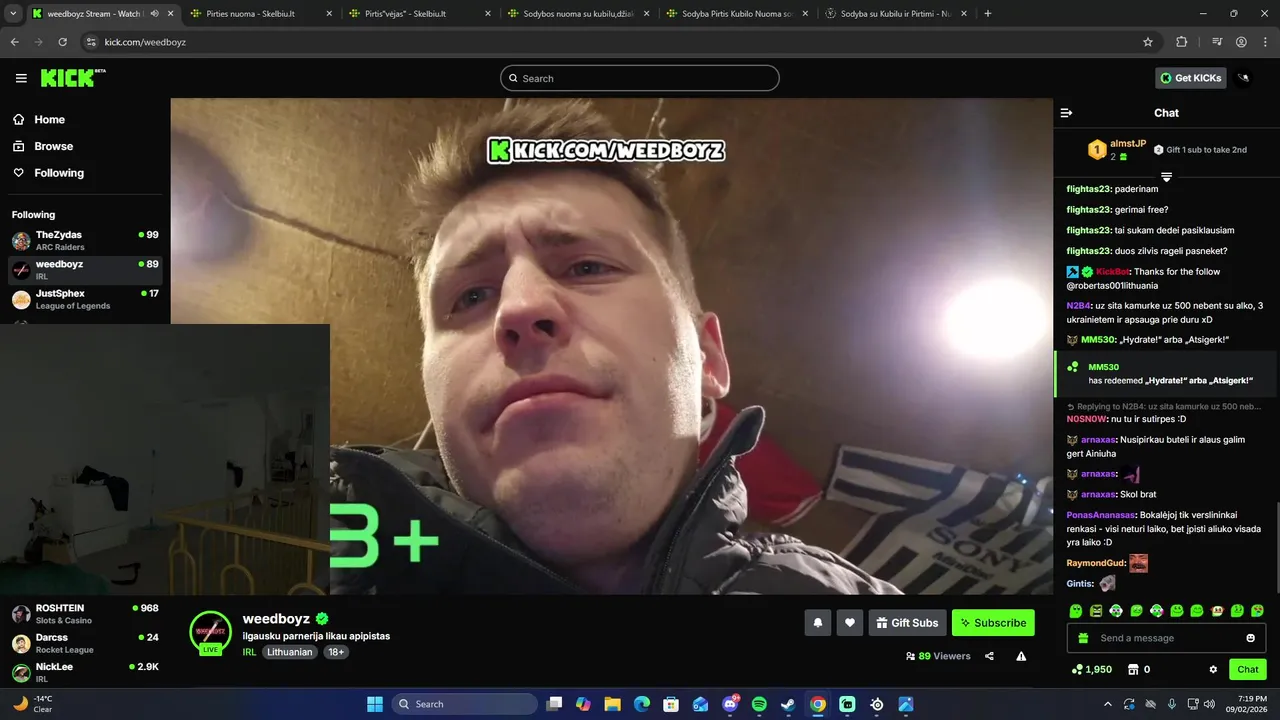Open the KICKs shop icon
1280x720 pixels.
1133,669
